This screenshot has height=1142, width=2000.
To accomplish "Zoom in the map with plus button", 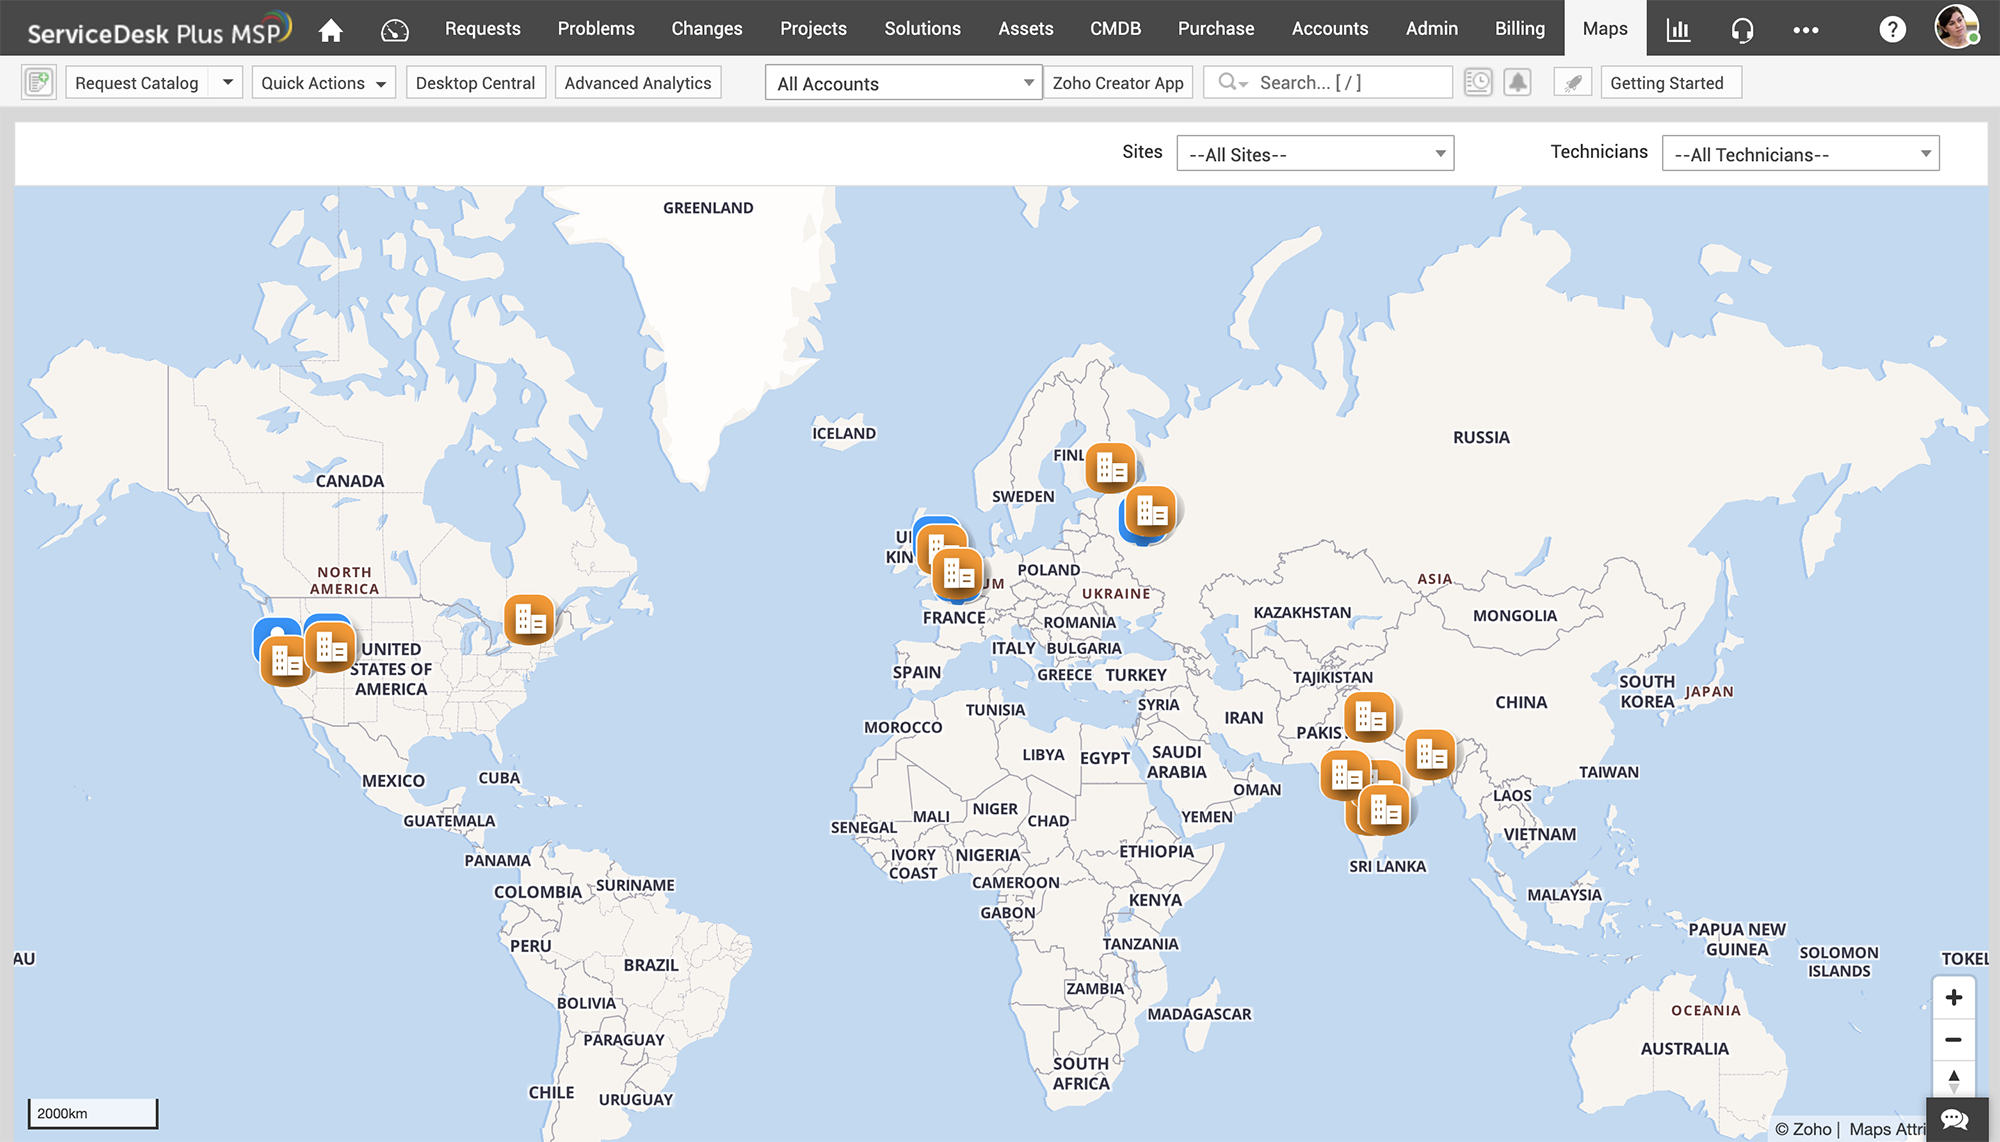I will pyautogui.click(x=1953, y=998).
